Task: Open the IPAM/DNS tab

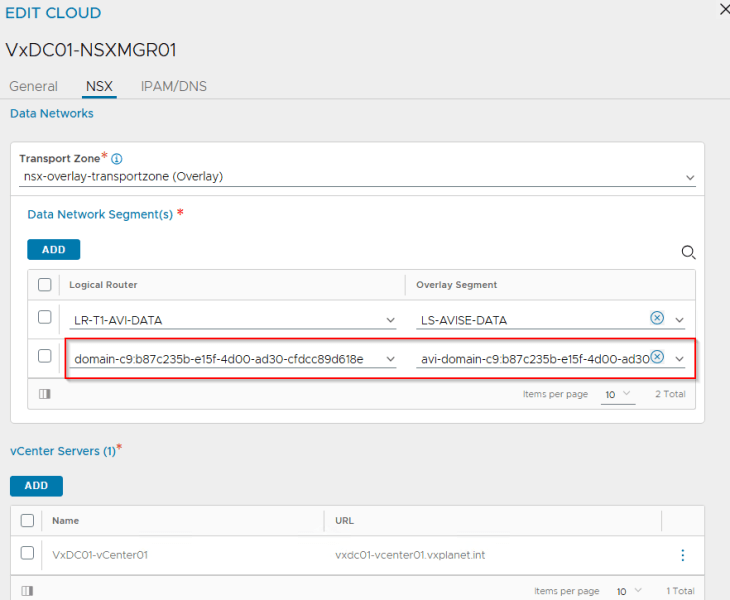Action: (173, 86)
